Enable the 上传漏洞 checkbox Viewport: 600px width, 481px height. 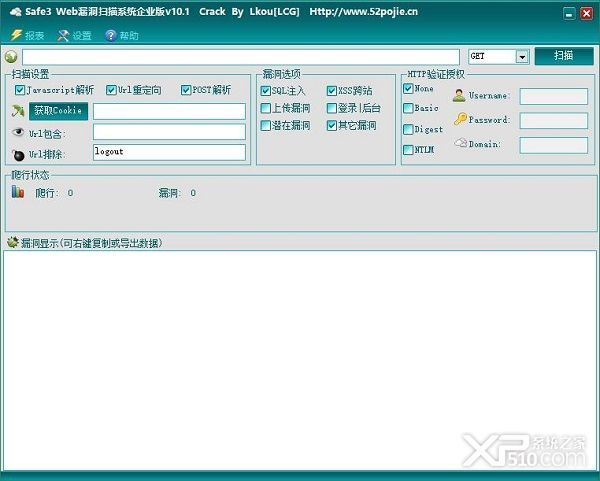point(265,108)
